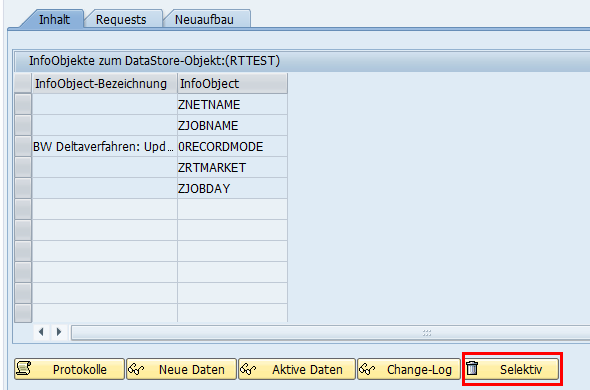Image resolution: width=590 pixels, height=390 pixels.
Task: Click the Protokolle button
Action: point(70,369)
